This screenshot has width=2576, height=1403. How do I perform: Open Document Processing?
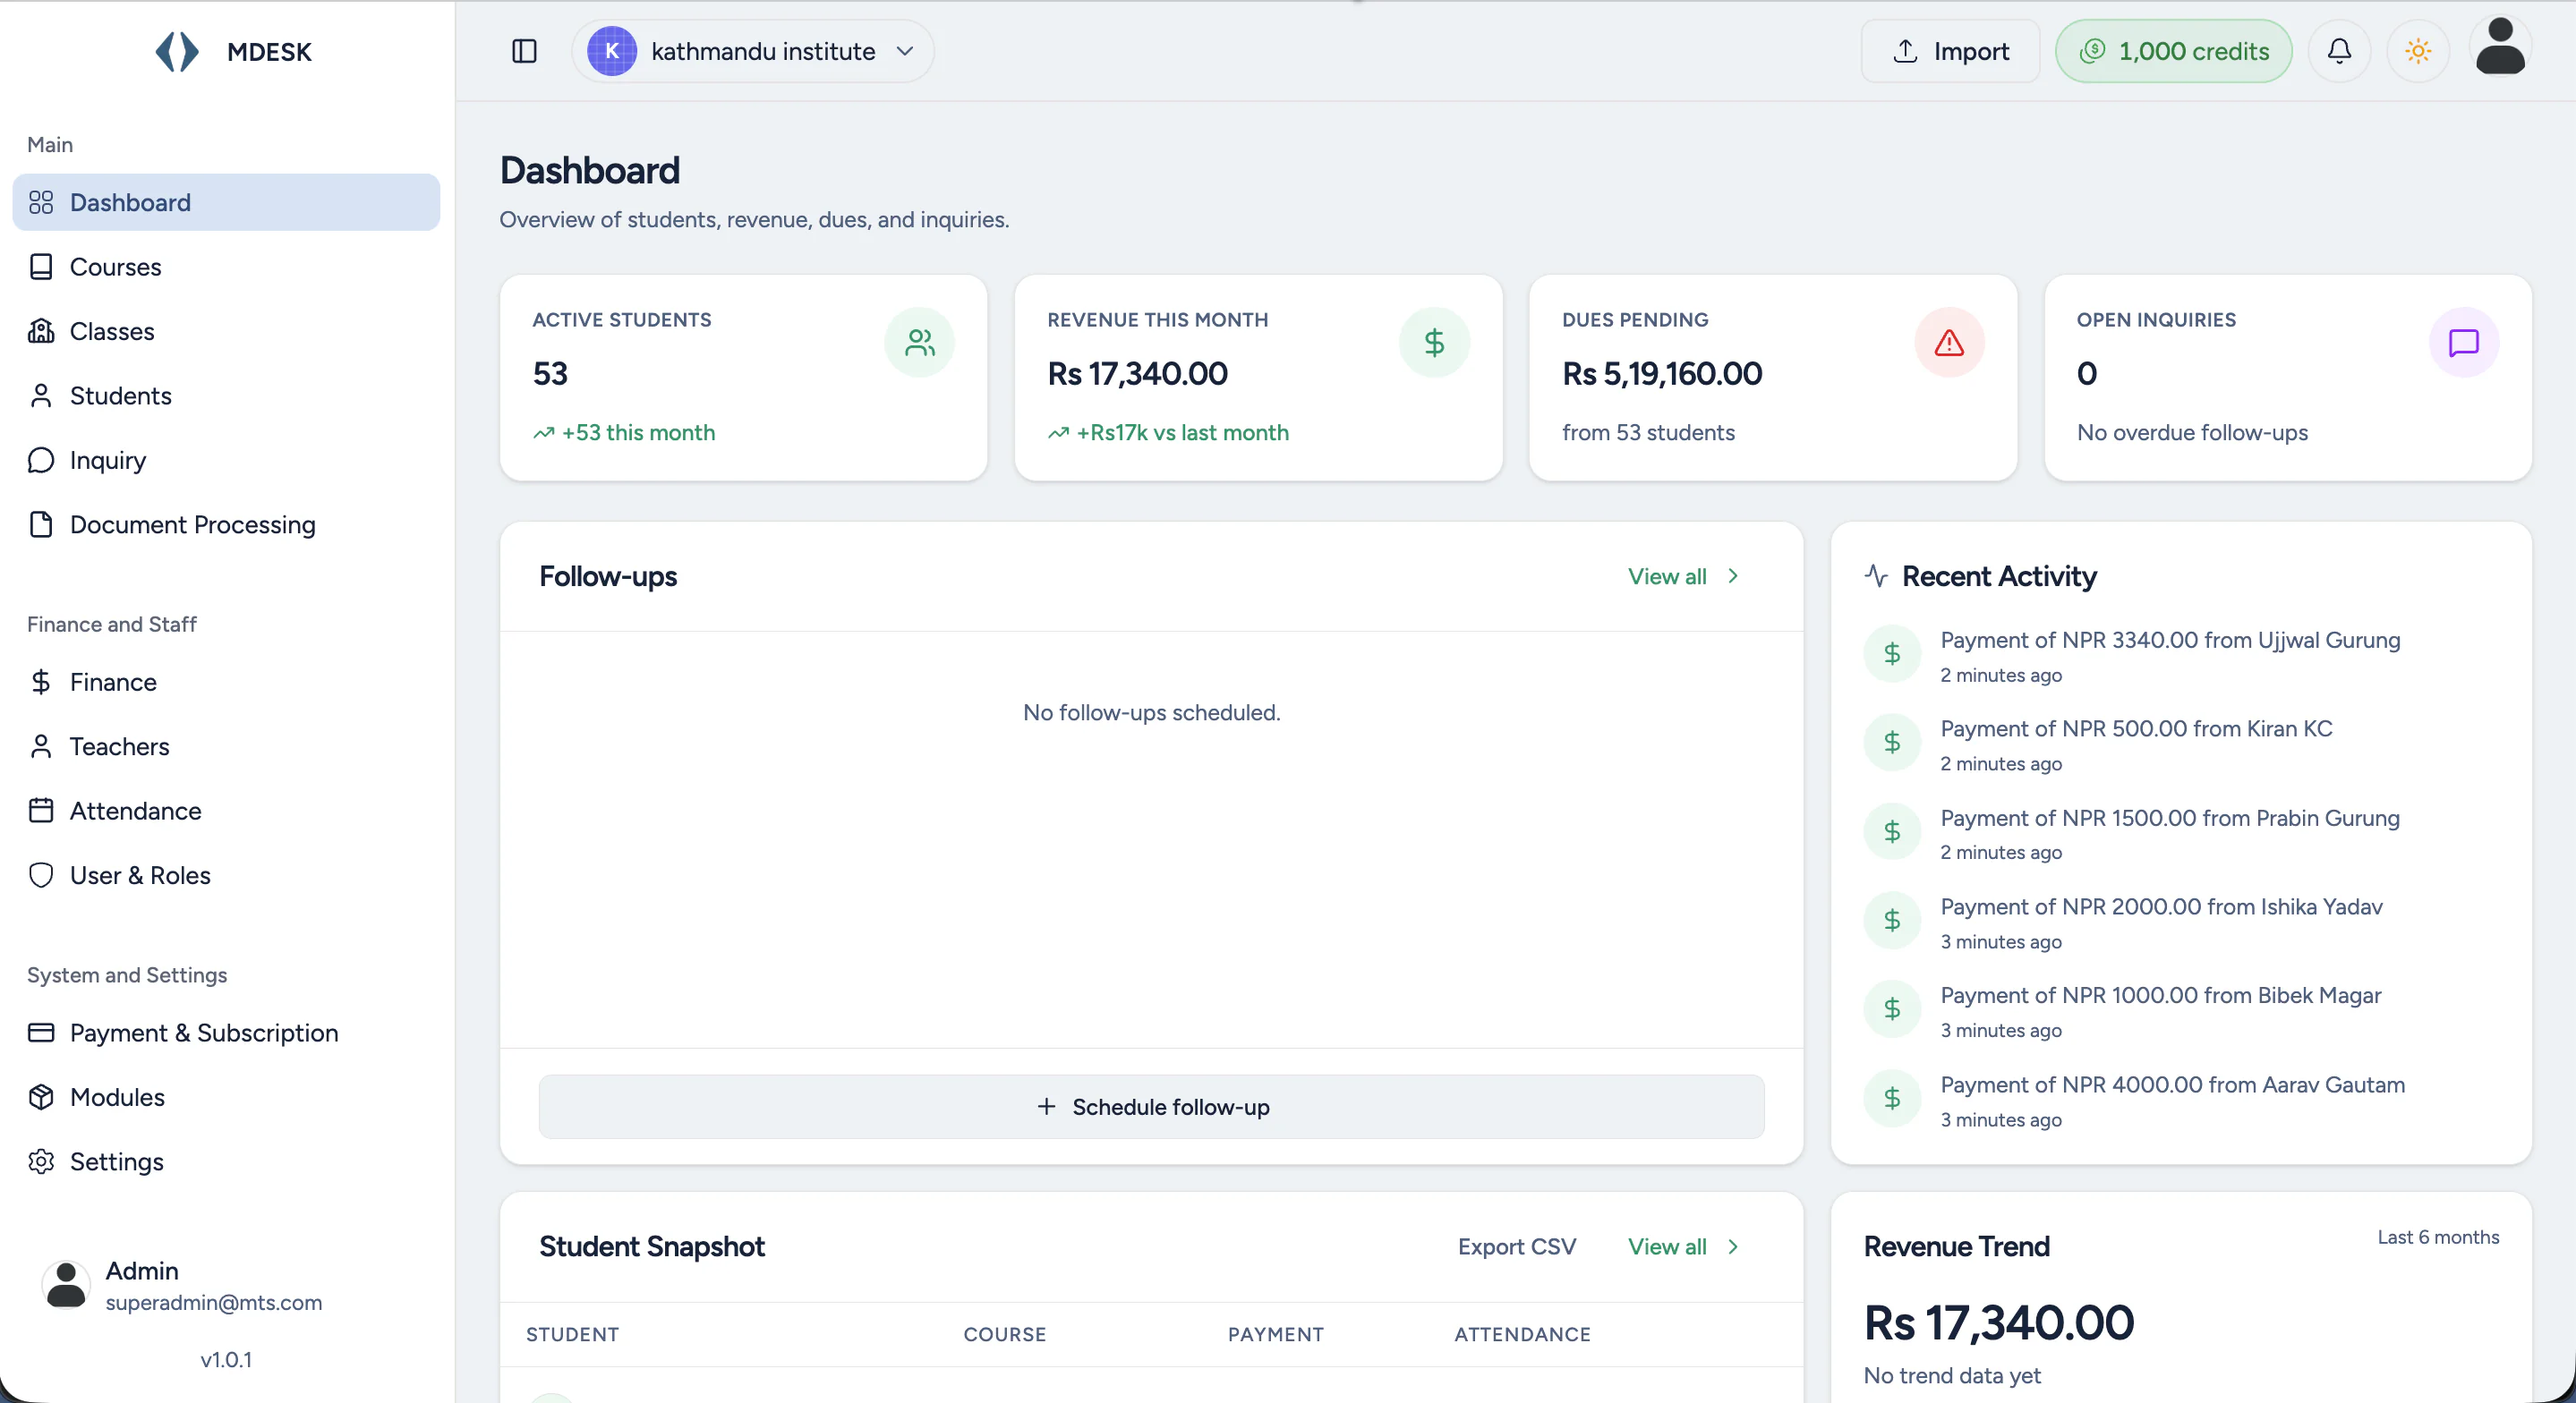click(x=226, y=525)
